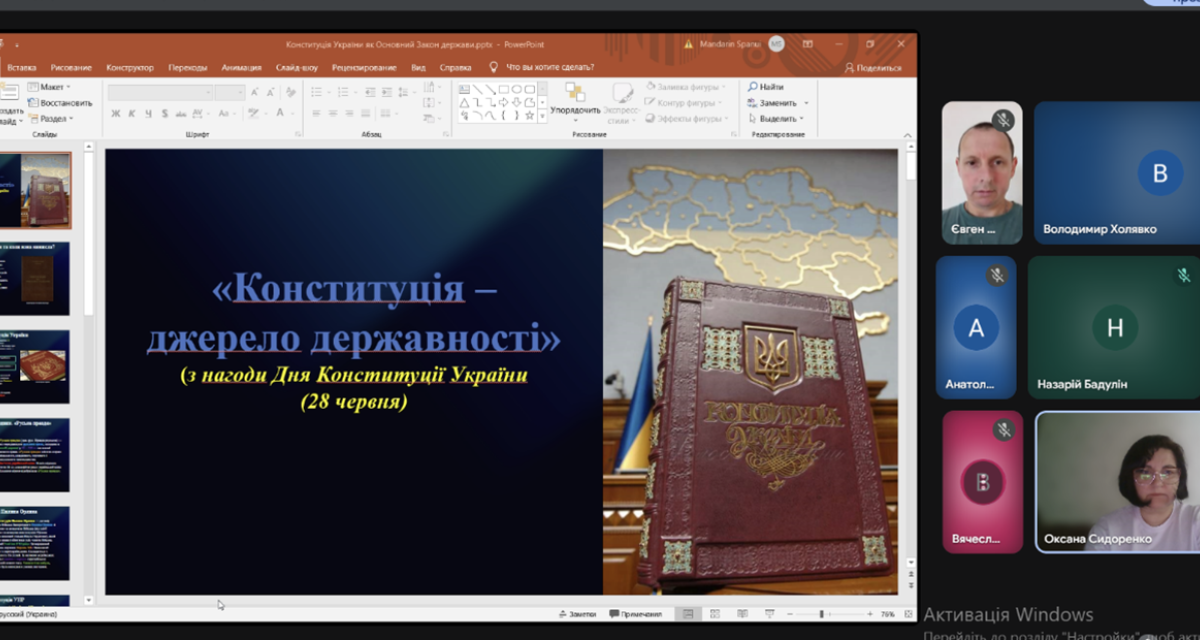The image size is (1200, 640).
Task: Open the Выделить selection dropdown
Action: (x=778, y=118)
